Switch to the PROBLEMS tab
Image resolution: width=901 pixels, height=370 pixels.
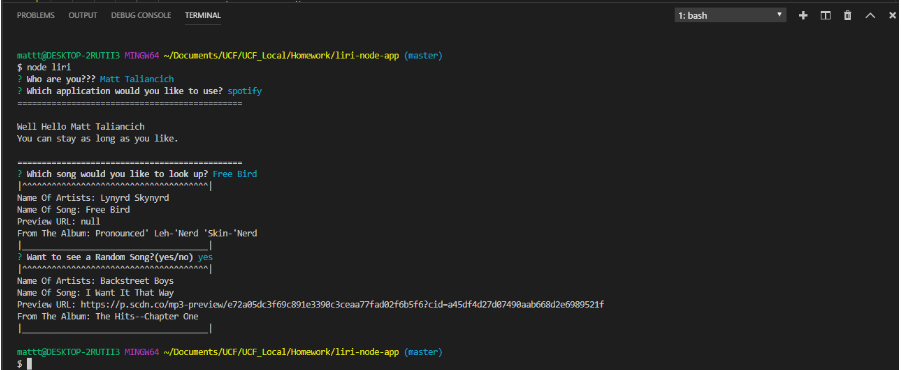point(36,16)
